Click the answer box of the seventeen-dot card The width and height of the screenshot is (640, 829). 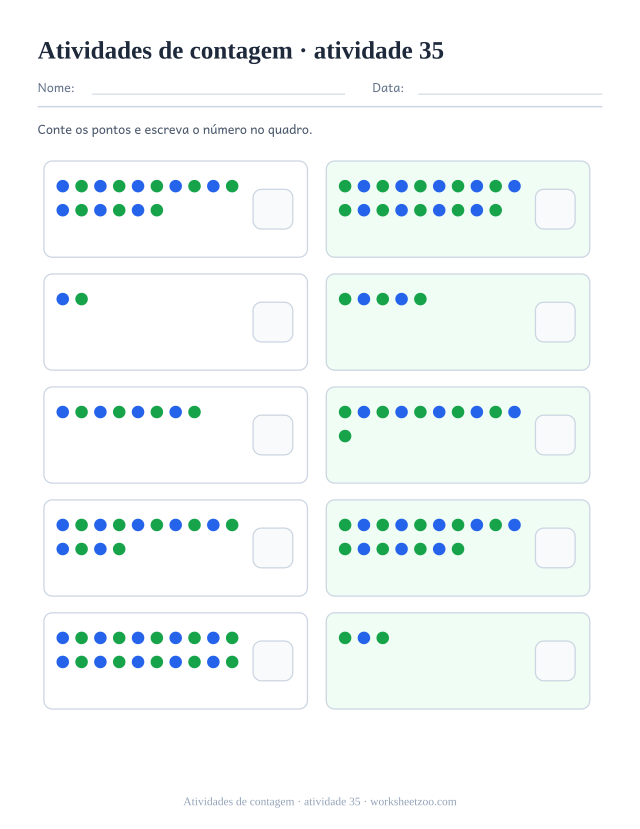click(555, 548)
